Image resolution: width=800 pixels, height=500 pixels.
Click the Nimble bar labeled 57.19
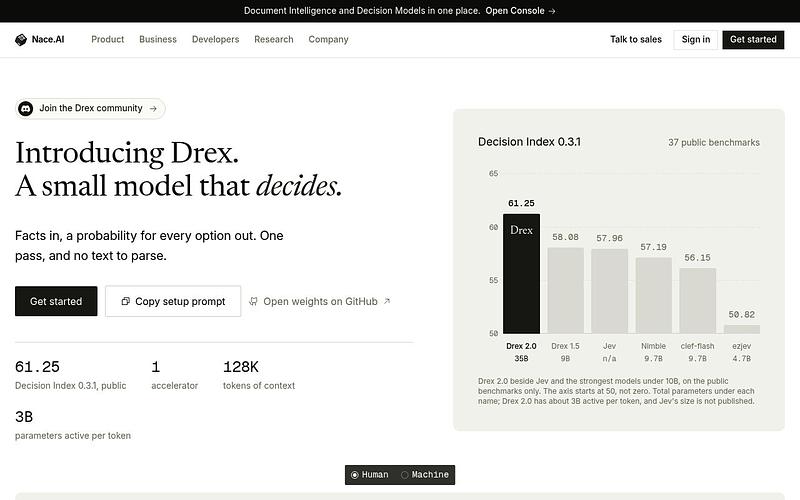pyautogui.click(x=654, y=295)
